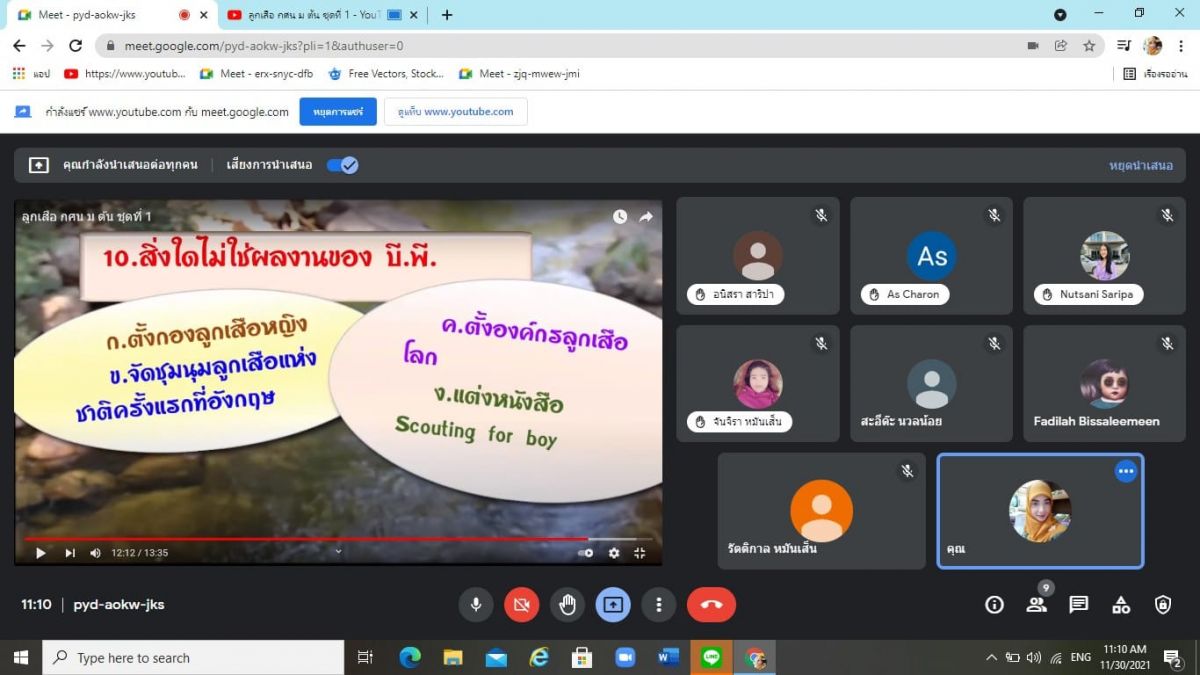Viewport: 1200px width, 675px height.
Task: Expand system tray hidden icons chevron
Action: 991,658
